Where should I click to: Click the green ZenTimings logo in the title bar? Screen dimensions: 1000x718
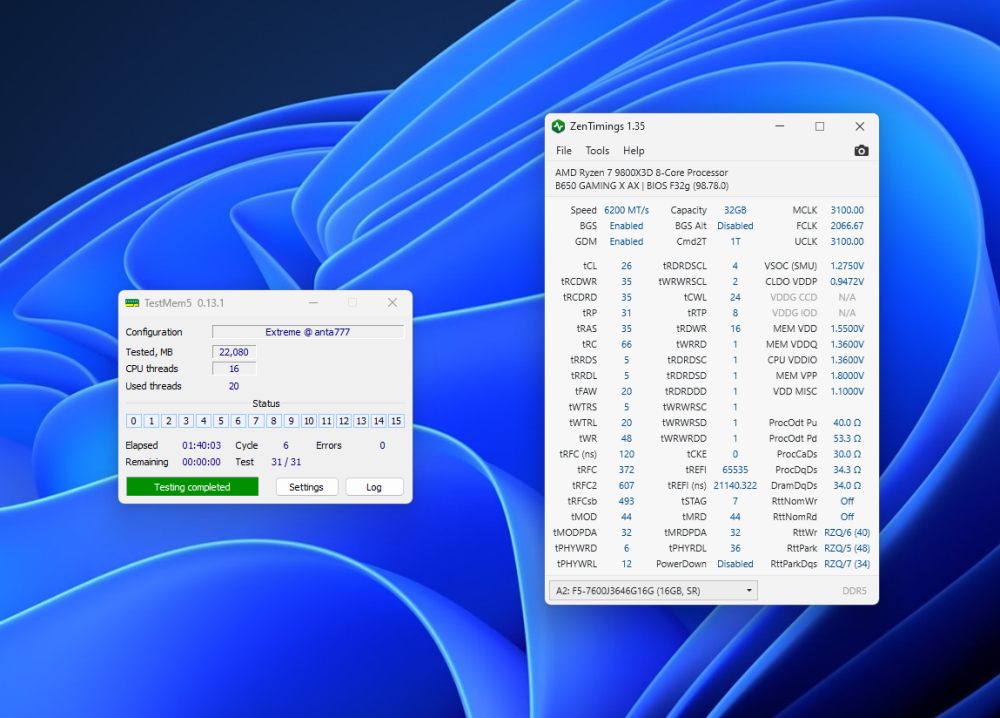(x=560, y=126)
